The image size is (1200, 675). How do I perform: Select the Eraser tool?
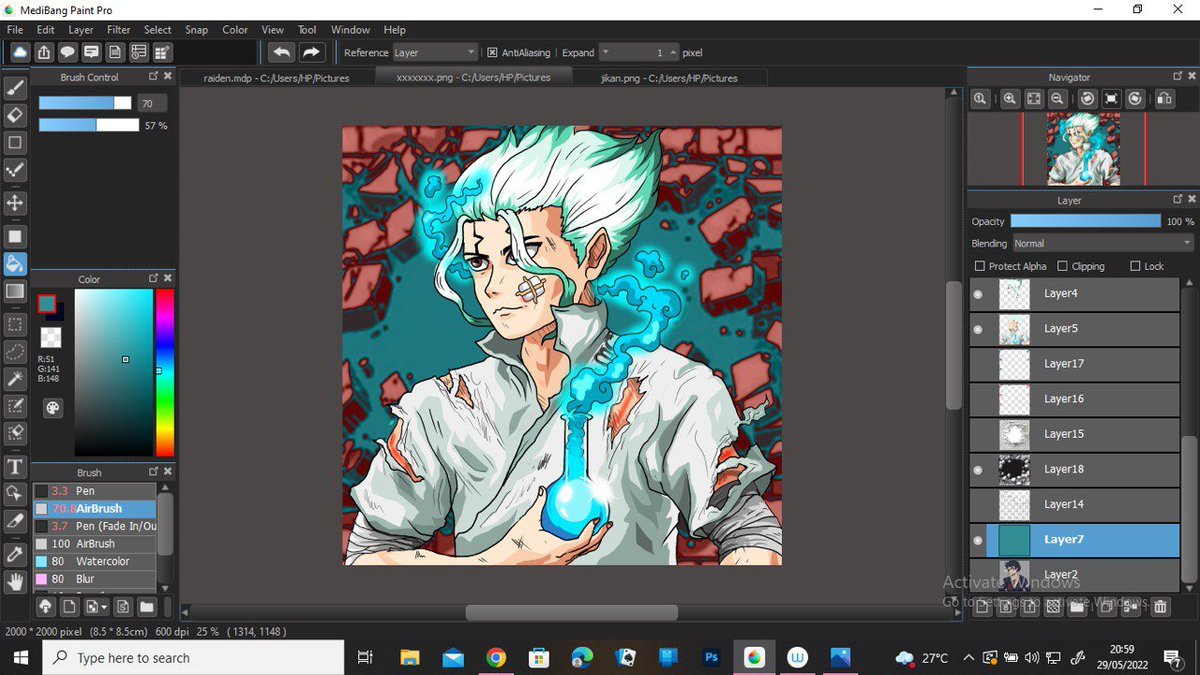(x=15, y=115)
